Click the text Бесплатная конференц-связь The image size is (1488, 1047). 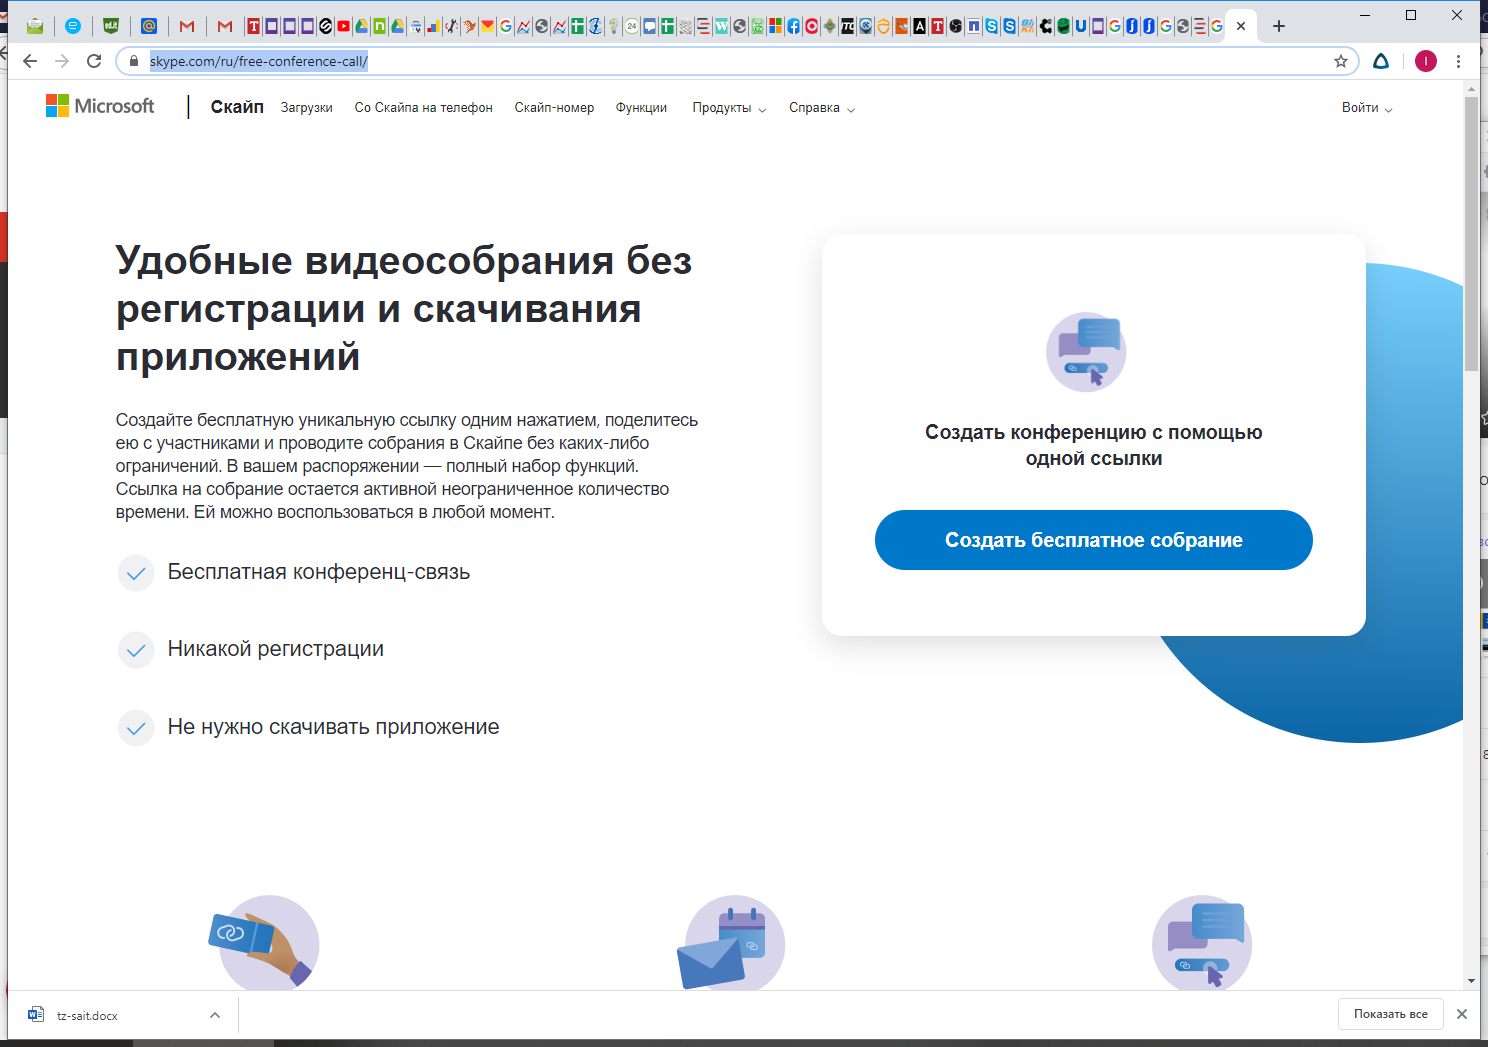click(x=319, y=572)
